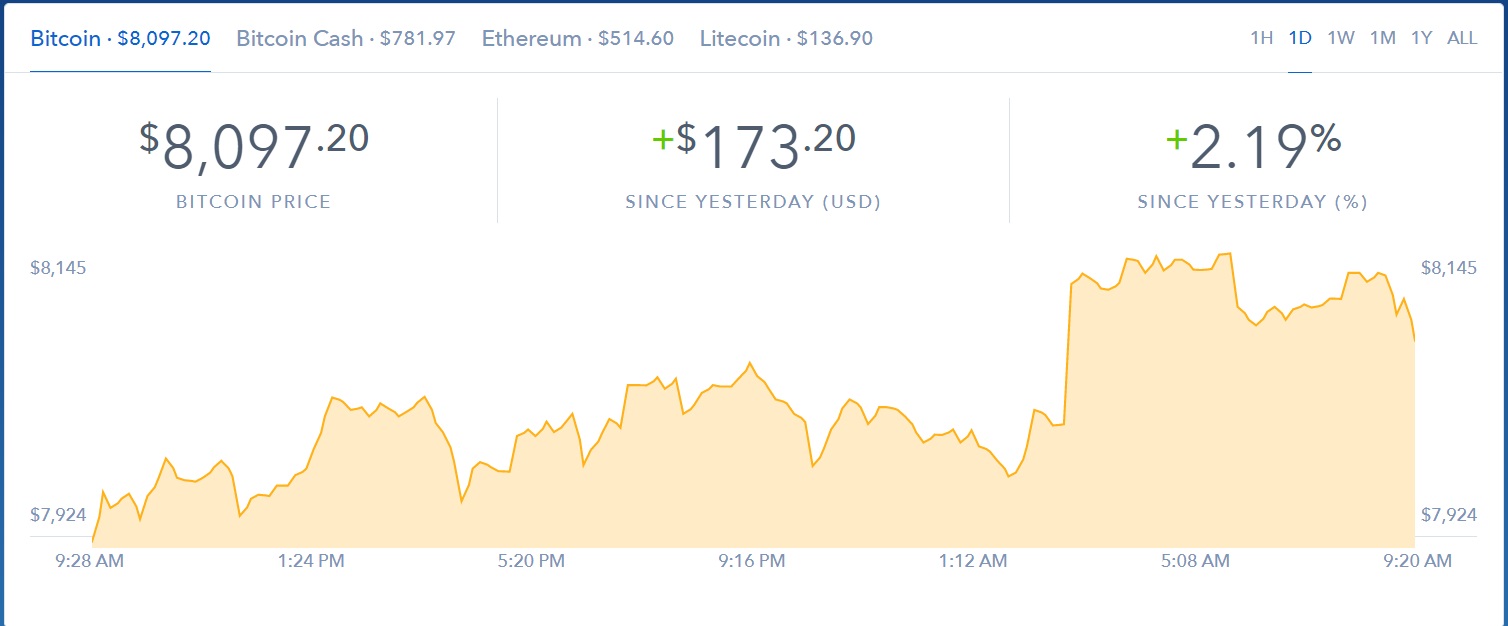Viewport: 1508px width, 626px height.
Task: Set chart range to 1H
Action: (1261, 39)
